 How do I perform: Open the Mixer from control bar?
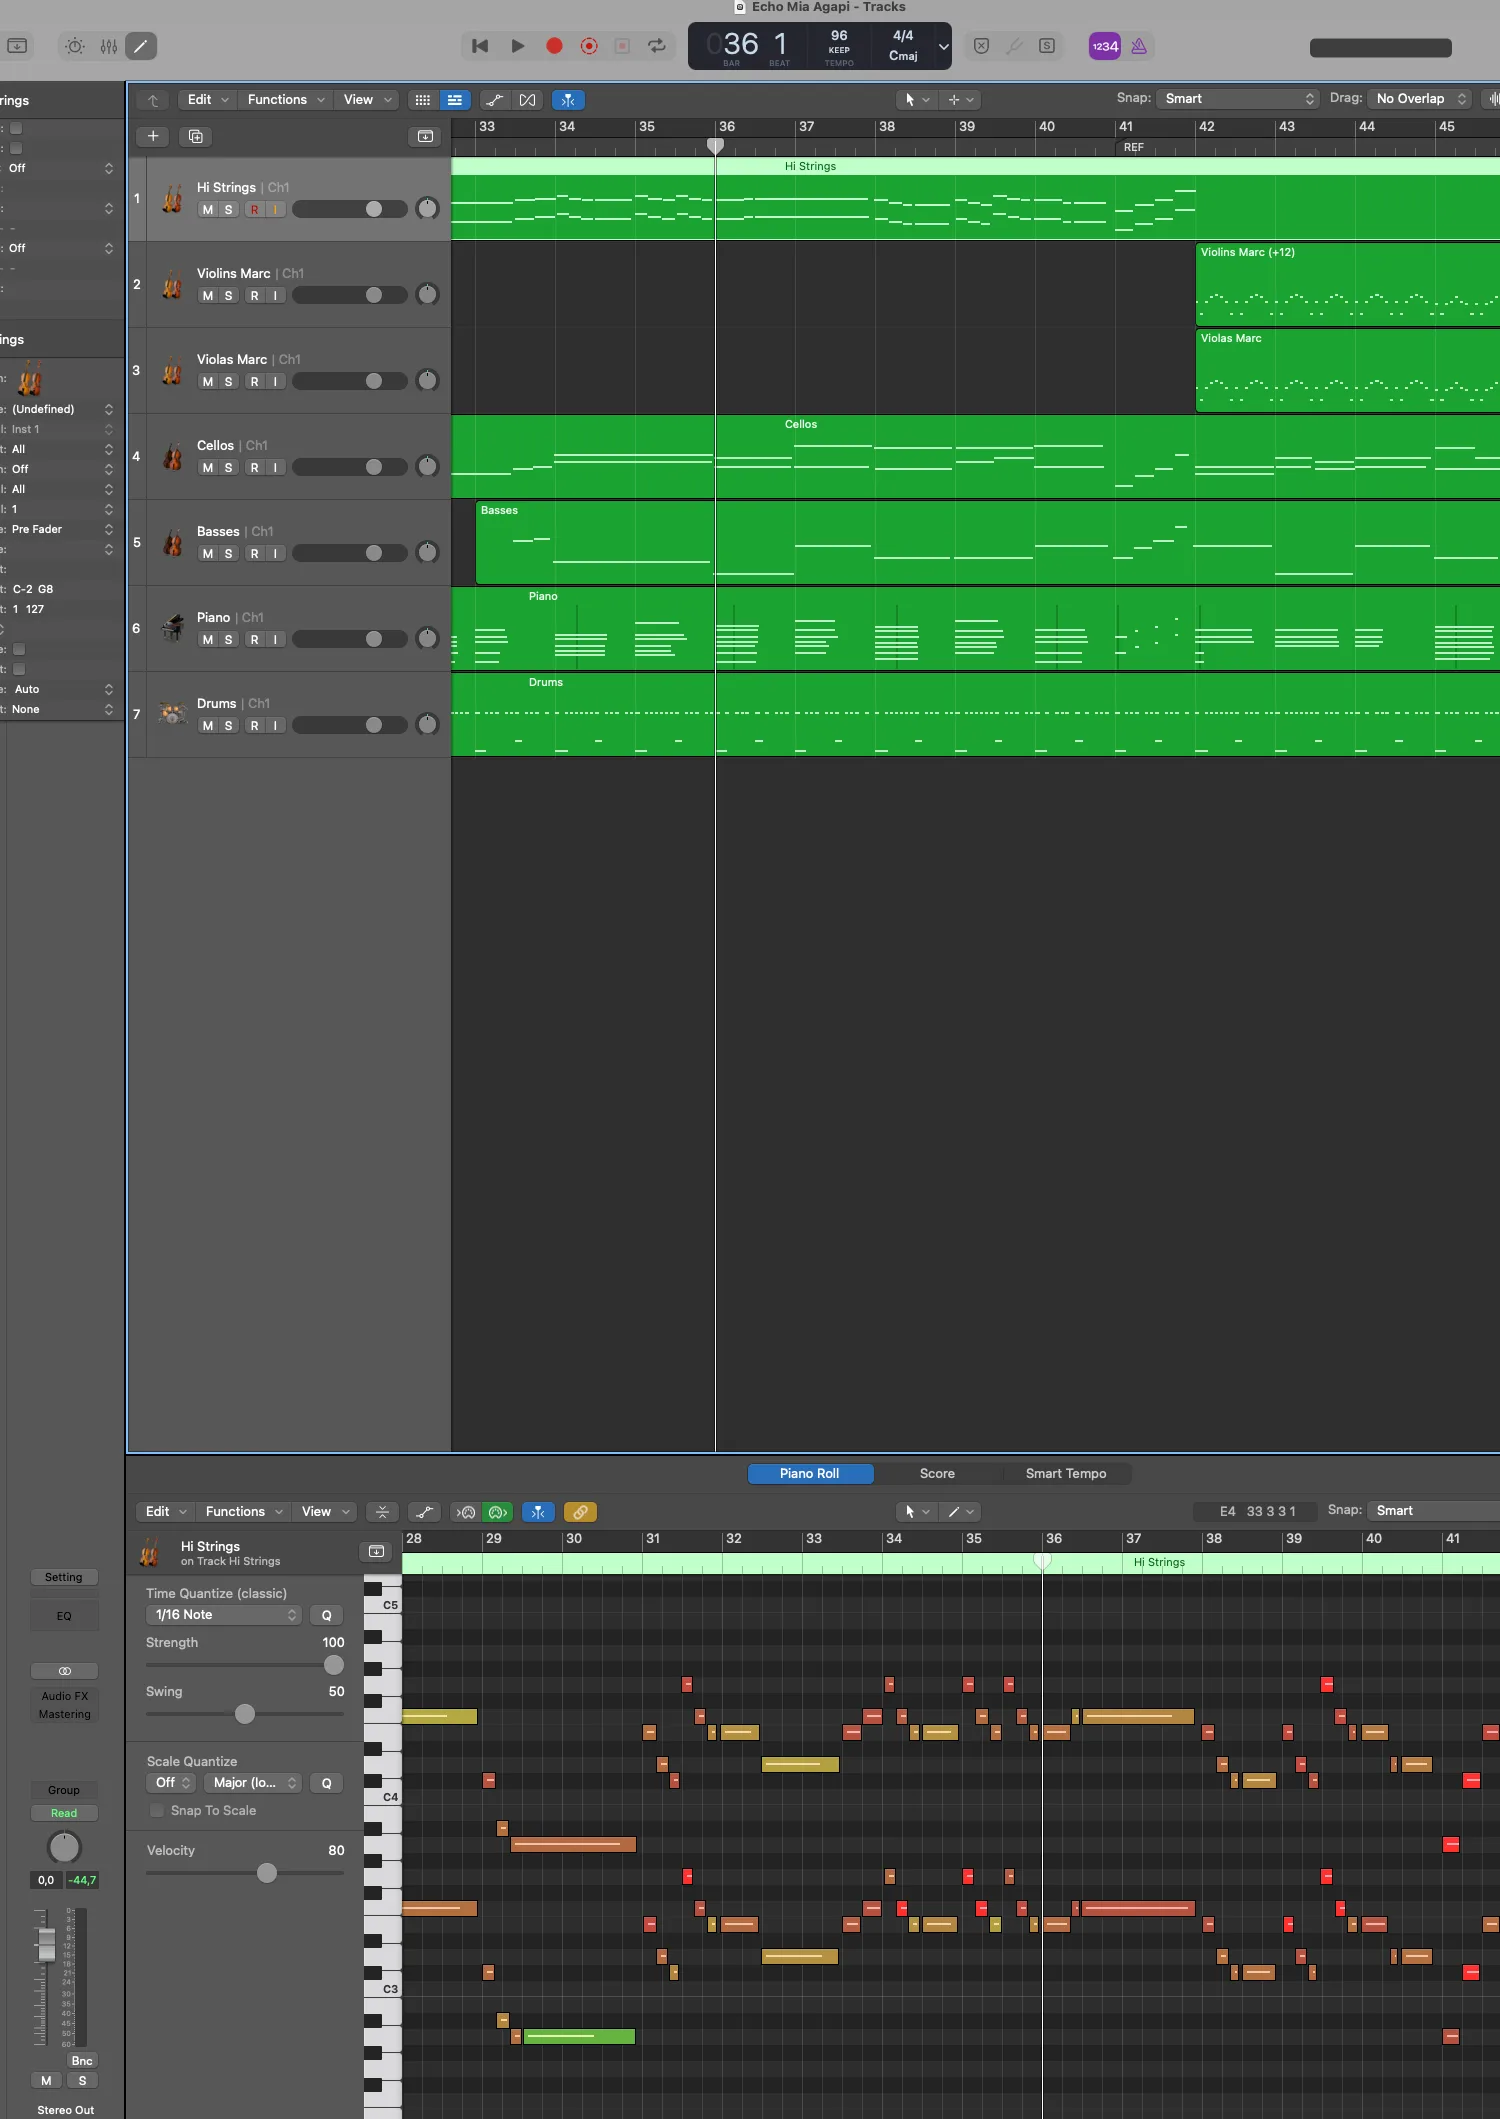(x=108, y=46)
